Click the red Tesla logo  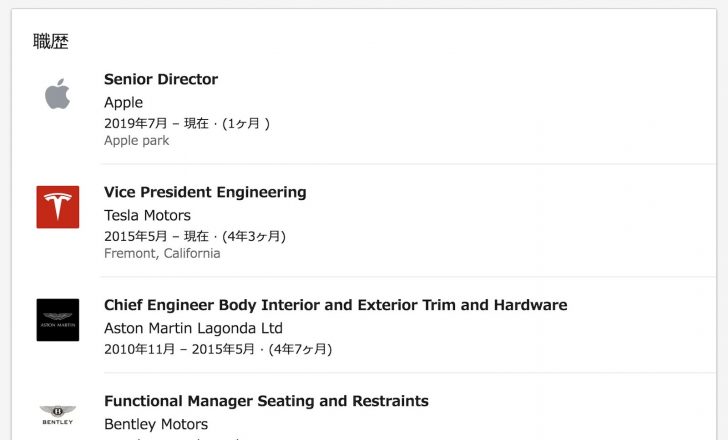click(x=57, y=207)
